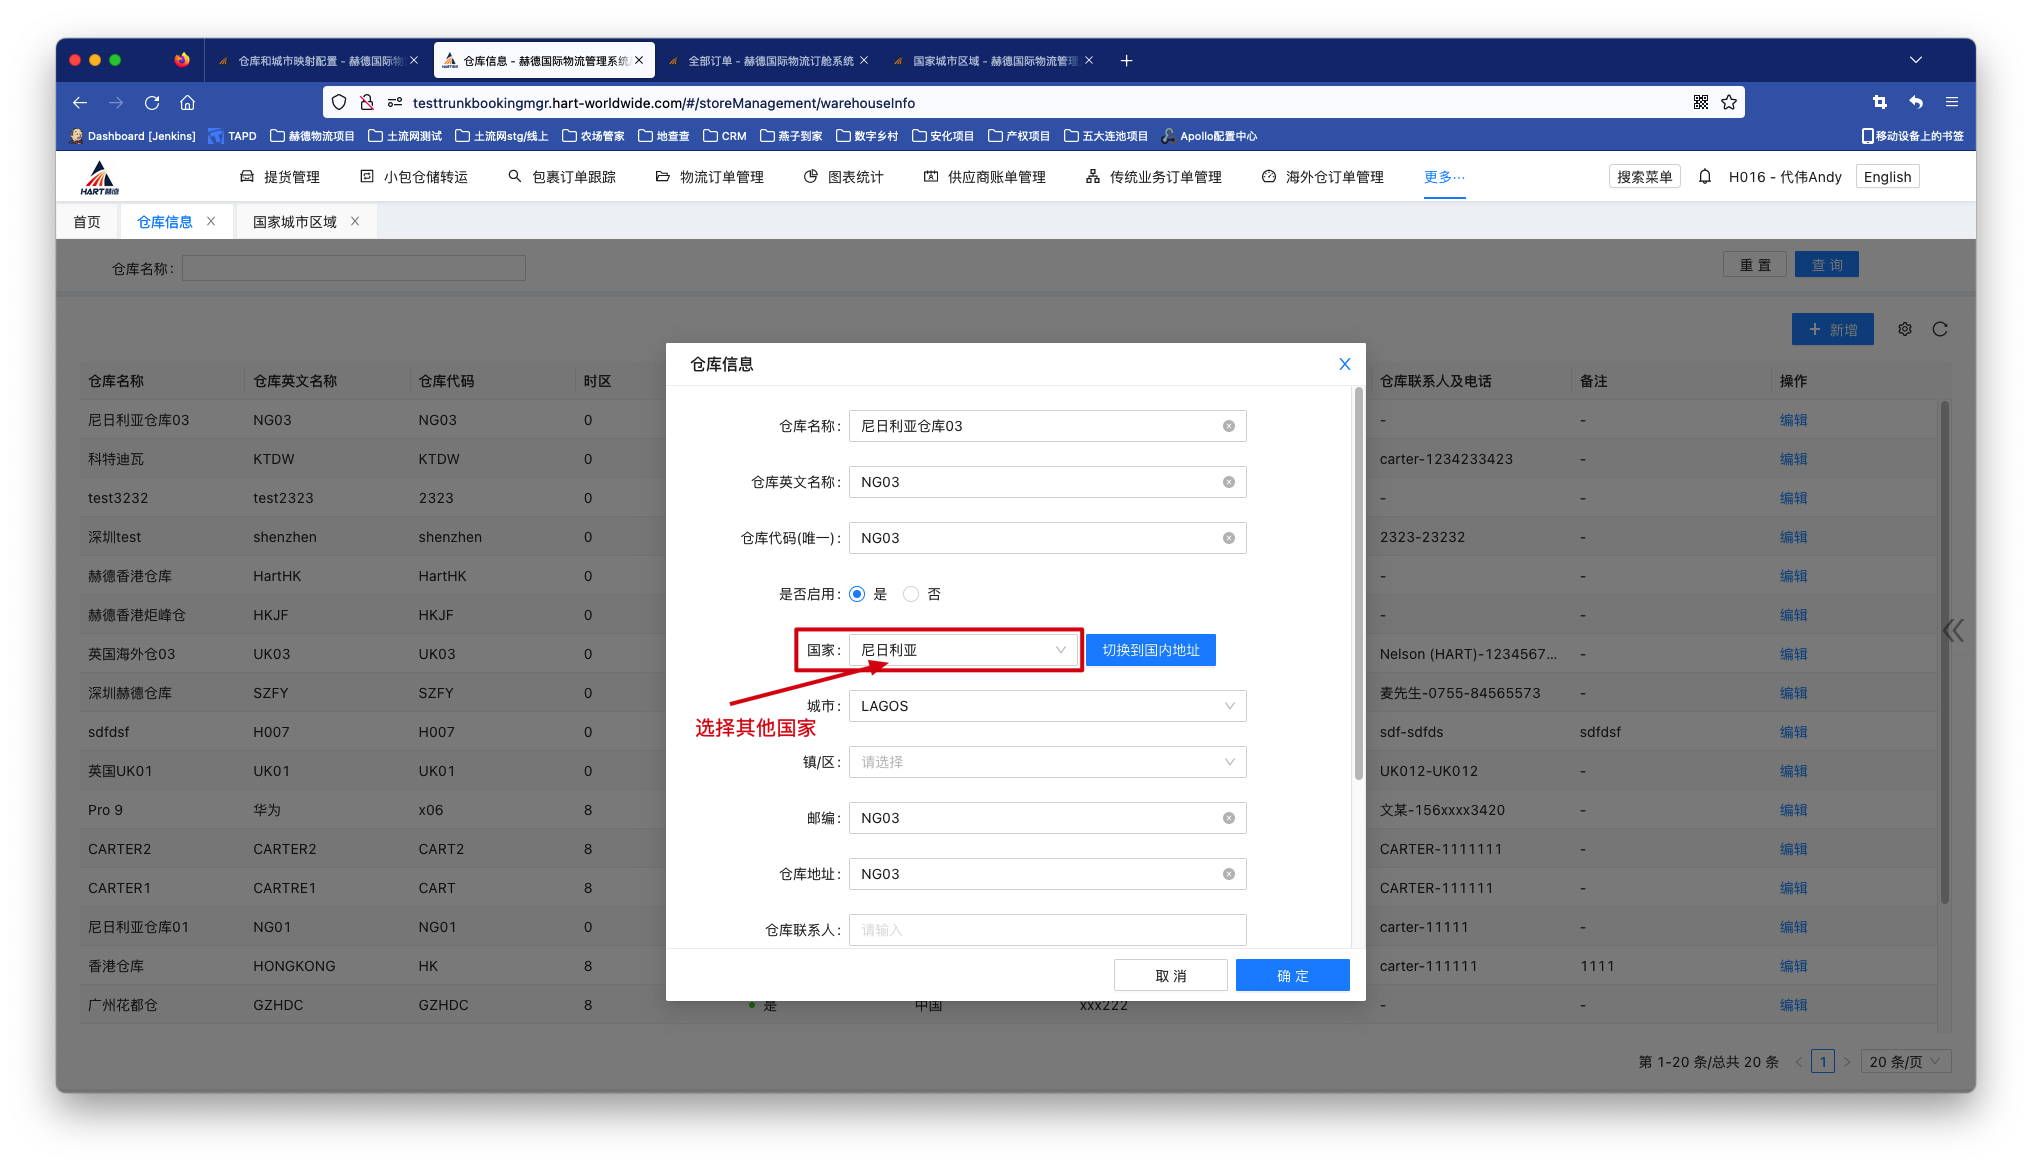Expand the 镇/区 dropdown
This screenshot has height=1167, width=2032.
point(1046,762)
